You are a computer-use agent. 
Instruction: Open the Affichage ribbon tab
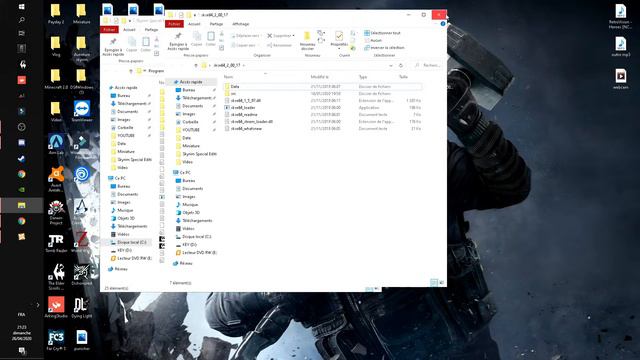click(x=241, y=24)
